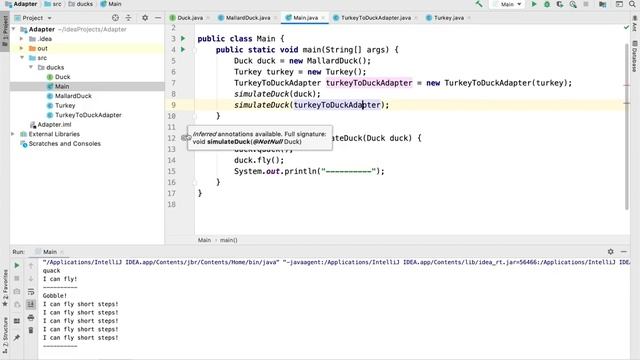Image resolution: width=640 pixels, height=360 pixels.
Task: Run Main from the top toolbar
Action: coord(533,4)
